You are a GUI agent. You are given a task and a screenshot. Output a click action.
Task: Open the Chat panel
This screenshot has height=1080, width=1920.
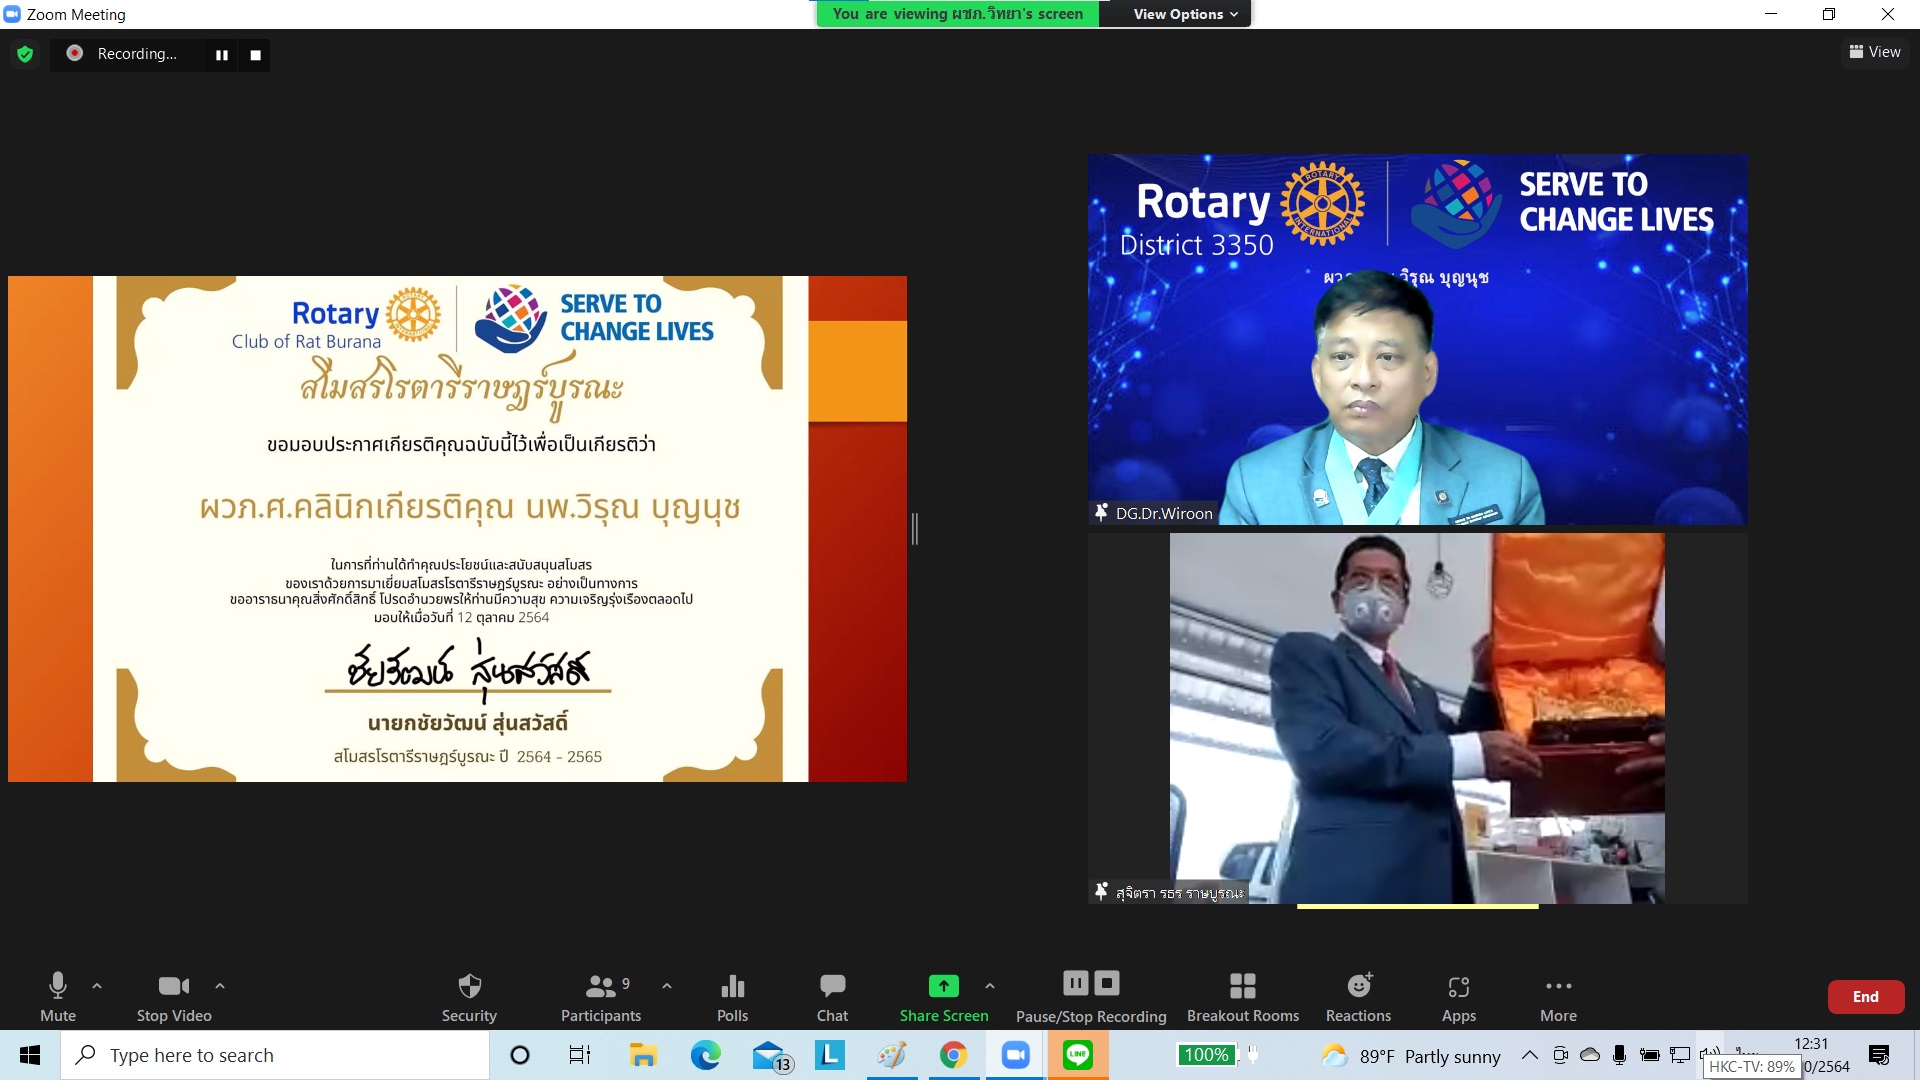pyautogui.click(x=832, y=996)
